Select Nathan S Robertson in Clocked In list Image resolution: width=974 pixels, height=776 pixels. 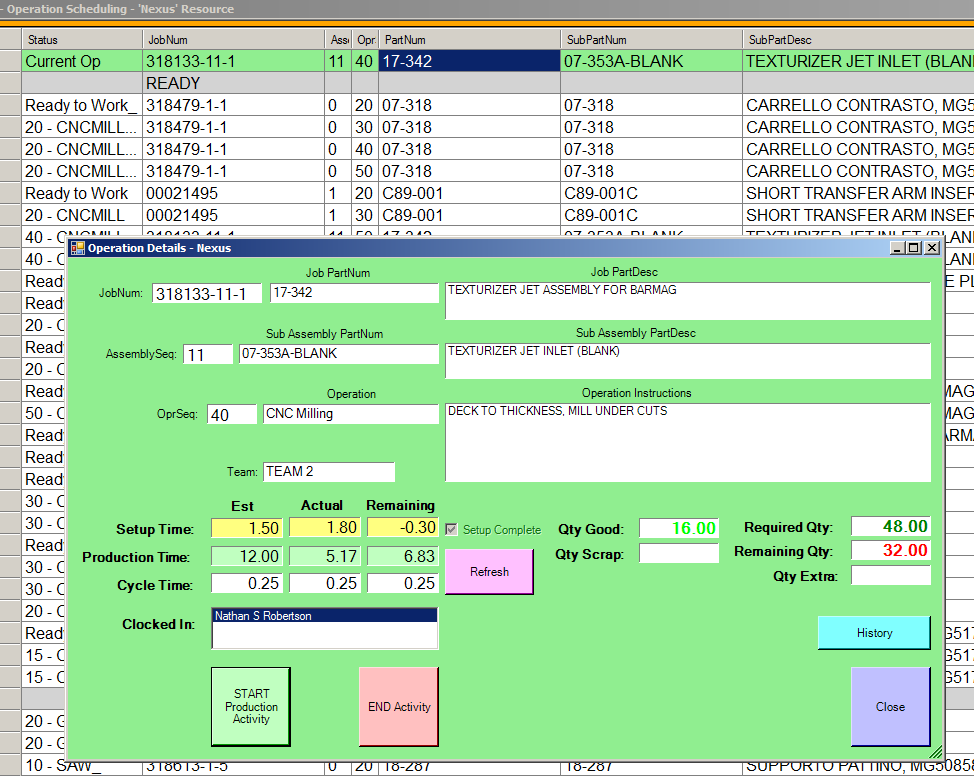tap(324, 617)
